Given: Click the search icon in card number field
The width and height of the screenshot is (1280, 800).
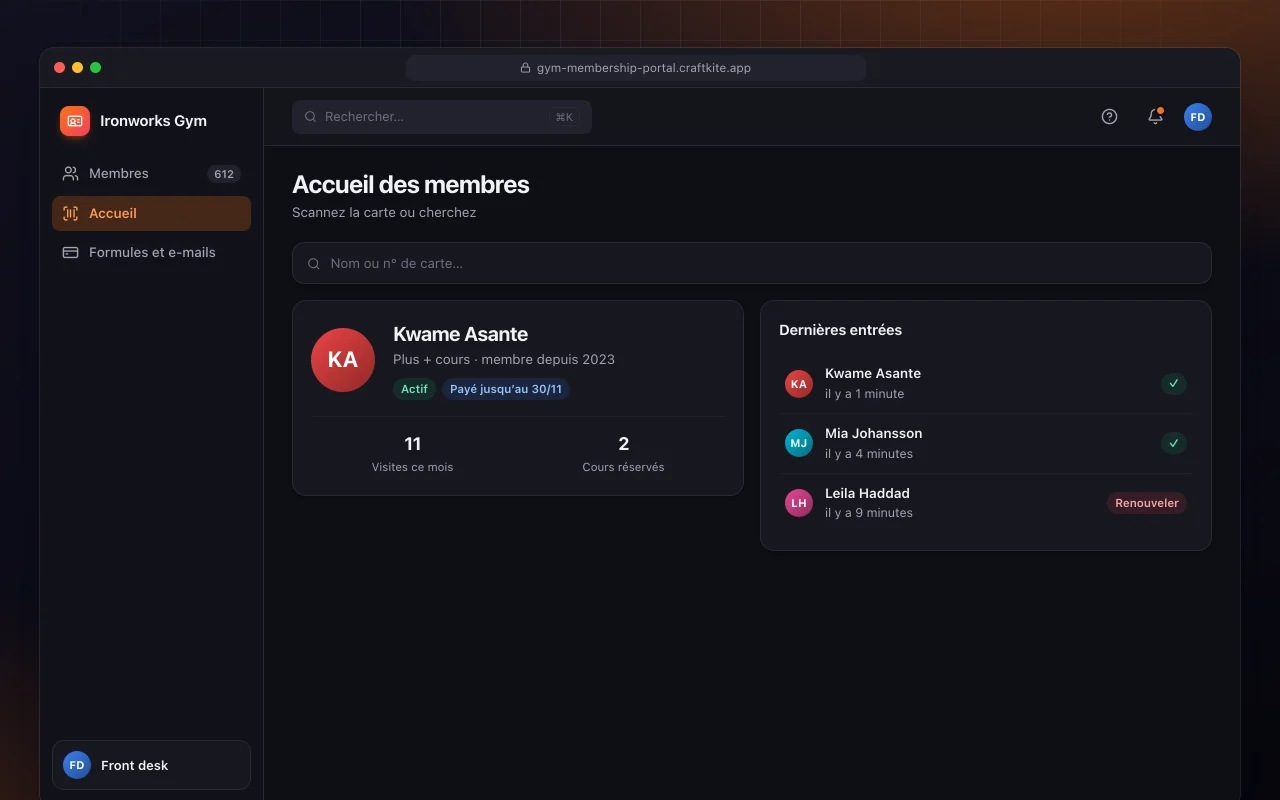Looking at the screenshot, I should (314, 264).
